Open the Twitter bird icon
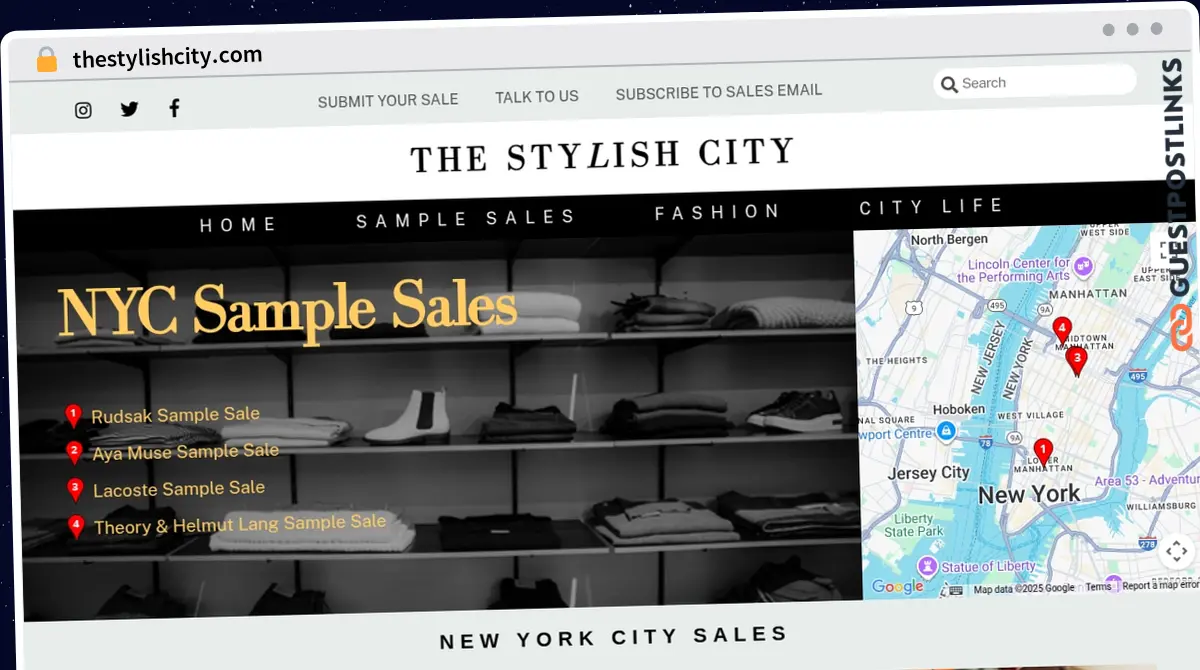1200x670 pixels. point(129,109)
